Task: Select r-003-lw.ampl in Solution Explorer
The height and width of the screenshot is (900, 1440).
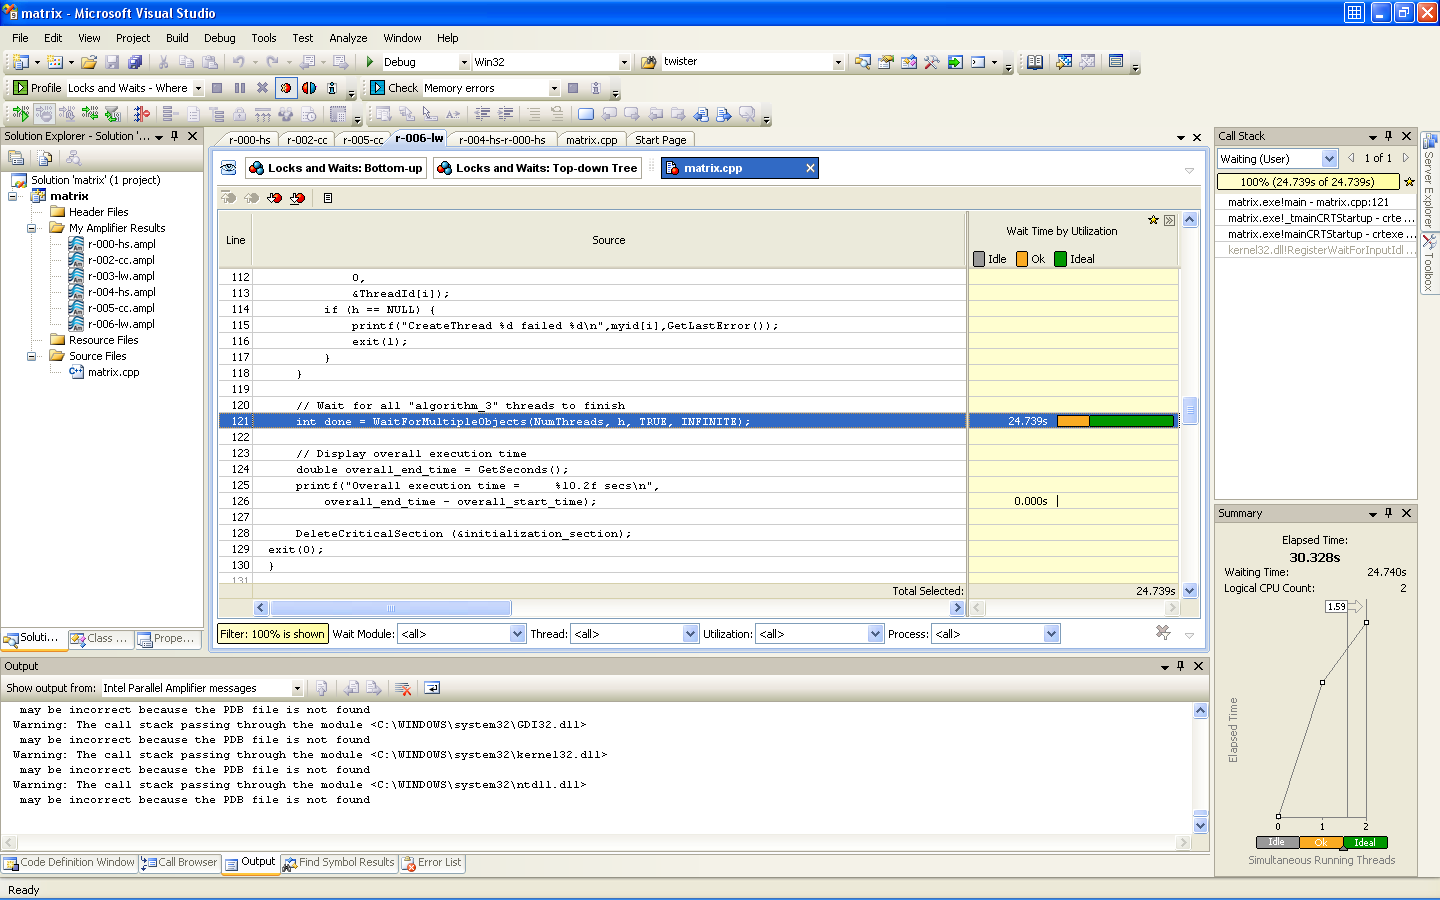Action: (x=121, y=276)
